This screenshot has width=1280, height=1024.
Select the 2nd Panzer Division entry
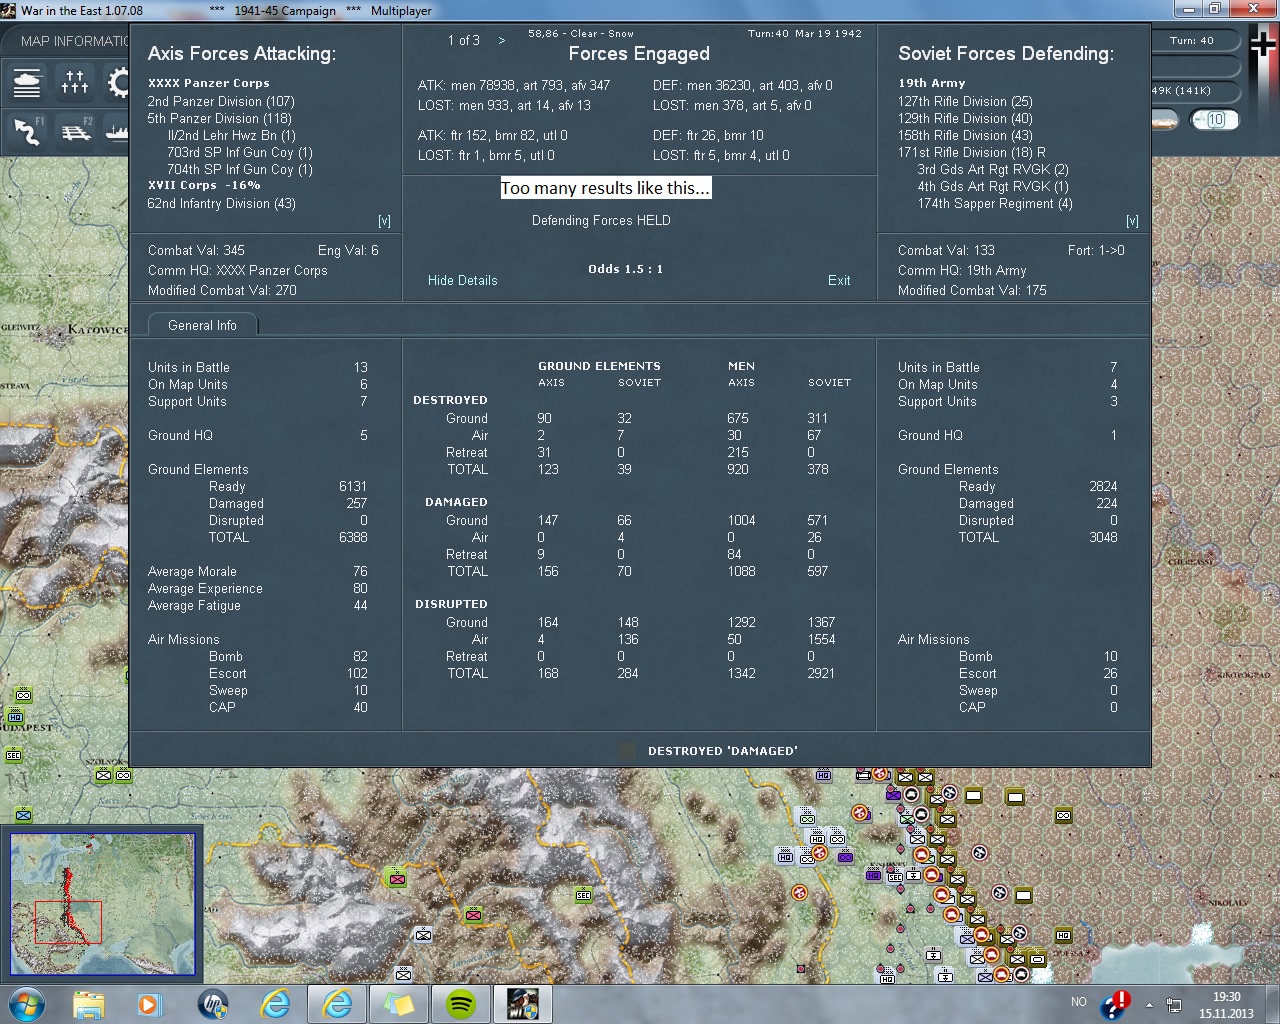tap(221, 101)
